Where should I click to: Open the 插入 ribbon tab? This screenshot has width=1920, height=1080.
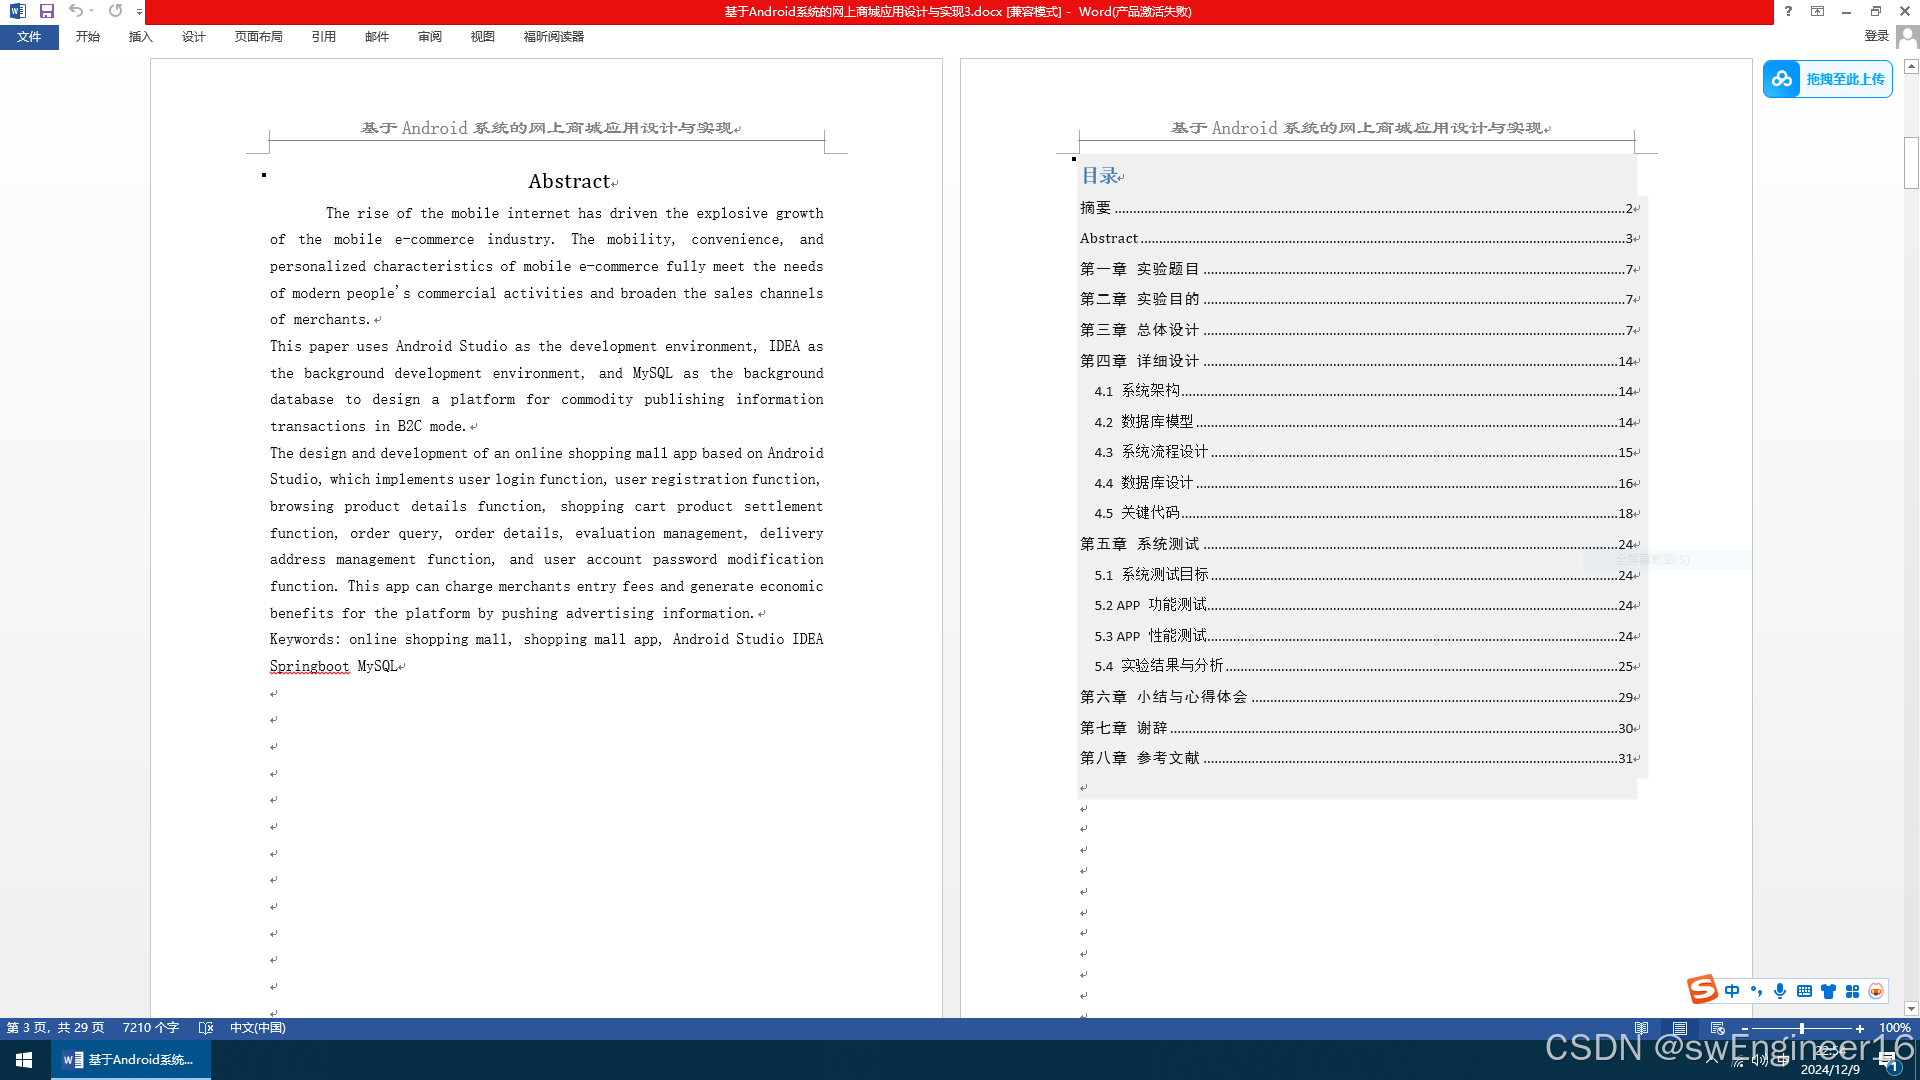[x=140, y=37]
